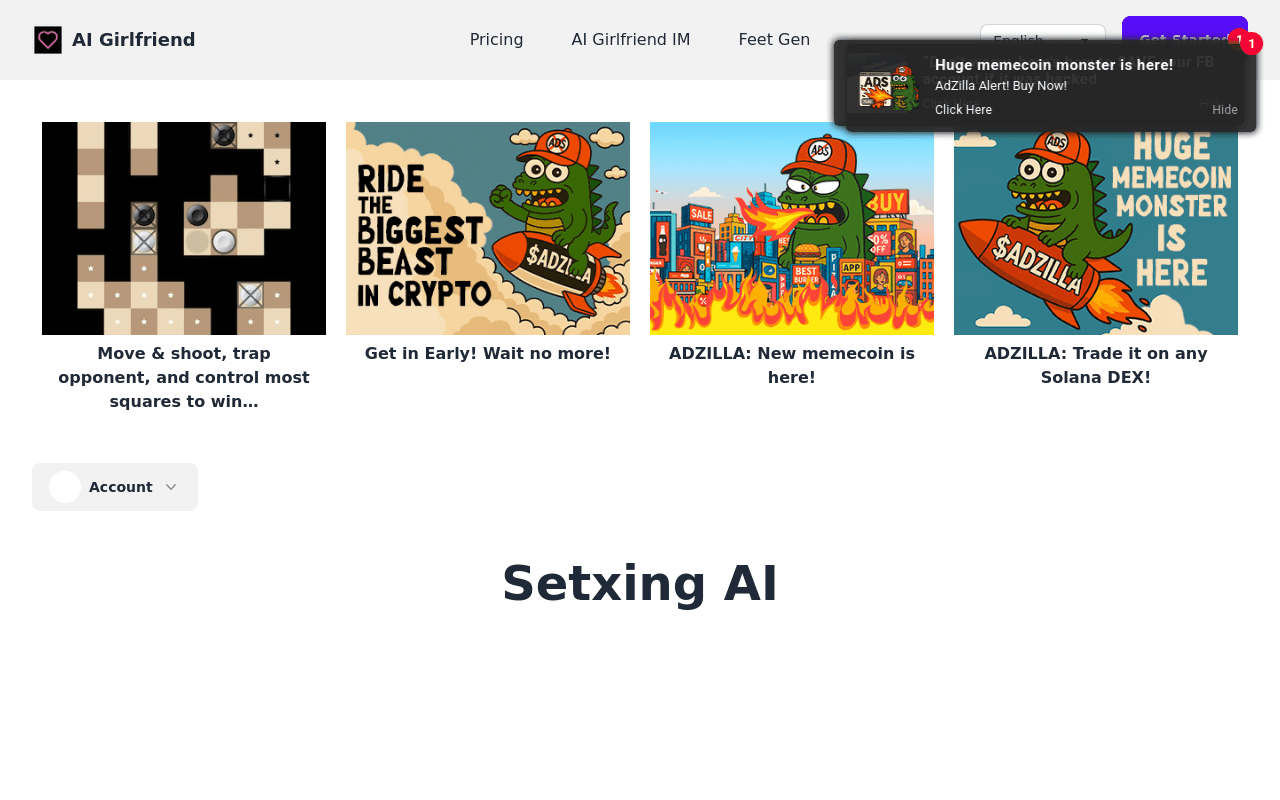The width and height of the screenshot is (1280, 800).
Task: Click the round Account avatar icon
Action: tap(65, 487)
